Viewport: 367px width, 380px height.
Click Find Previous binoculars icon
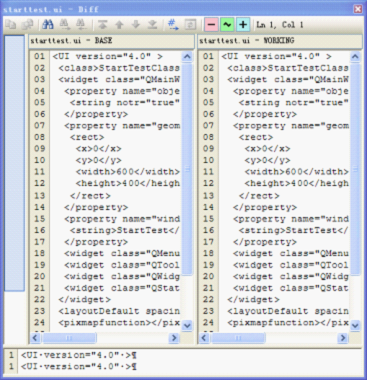pyautogui.click(x=81, y=25)
